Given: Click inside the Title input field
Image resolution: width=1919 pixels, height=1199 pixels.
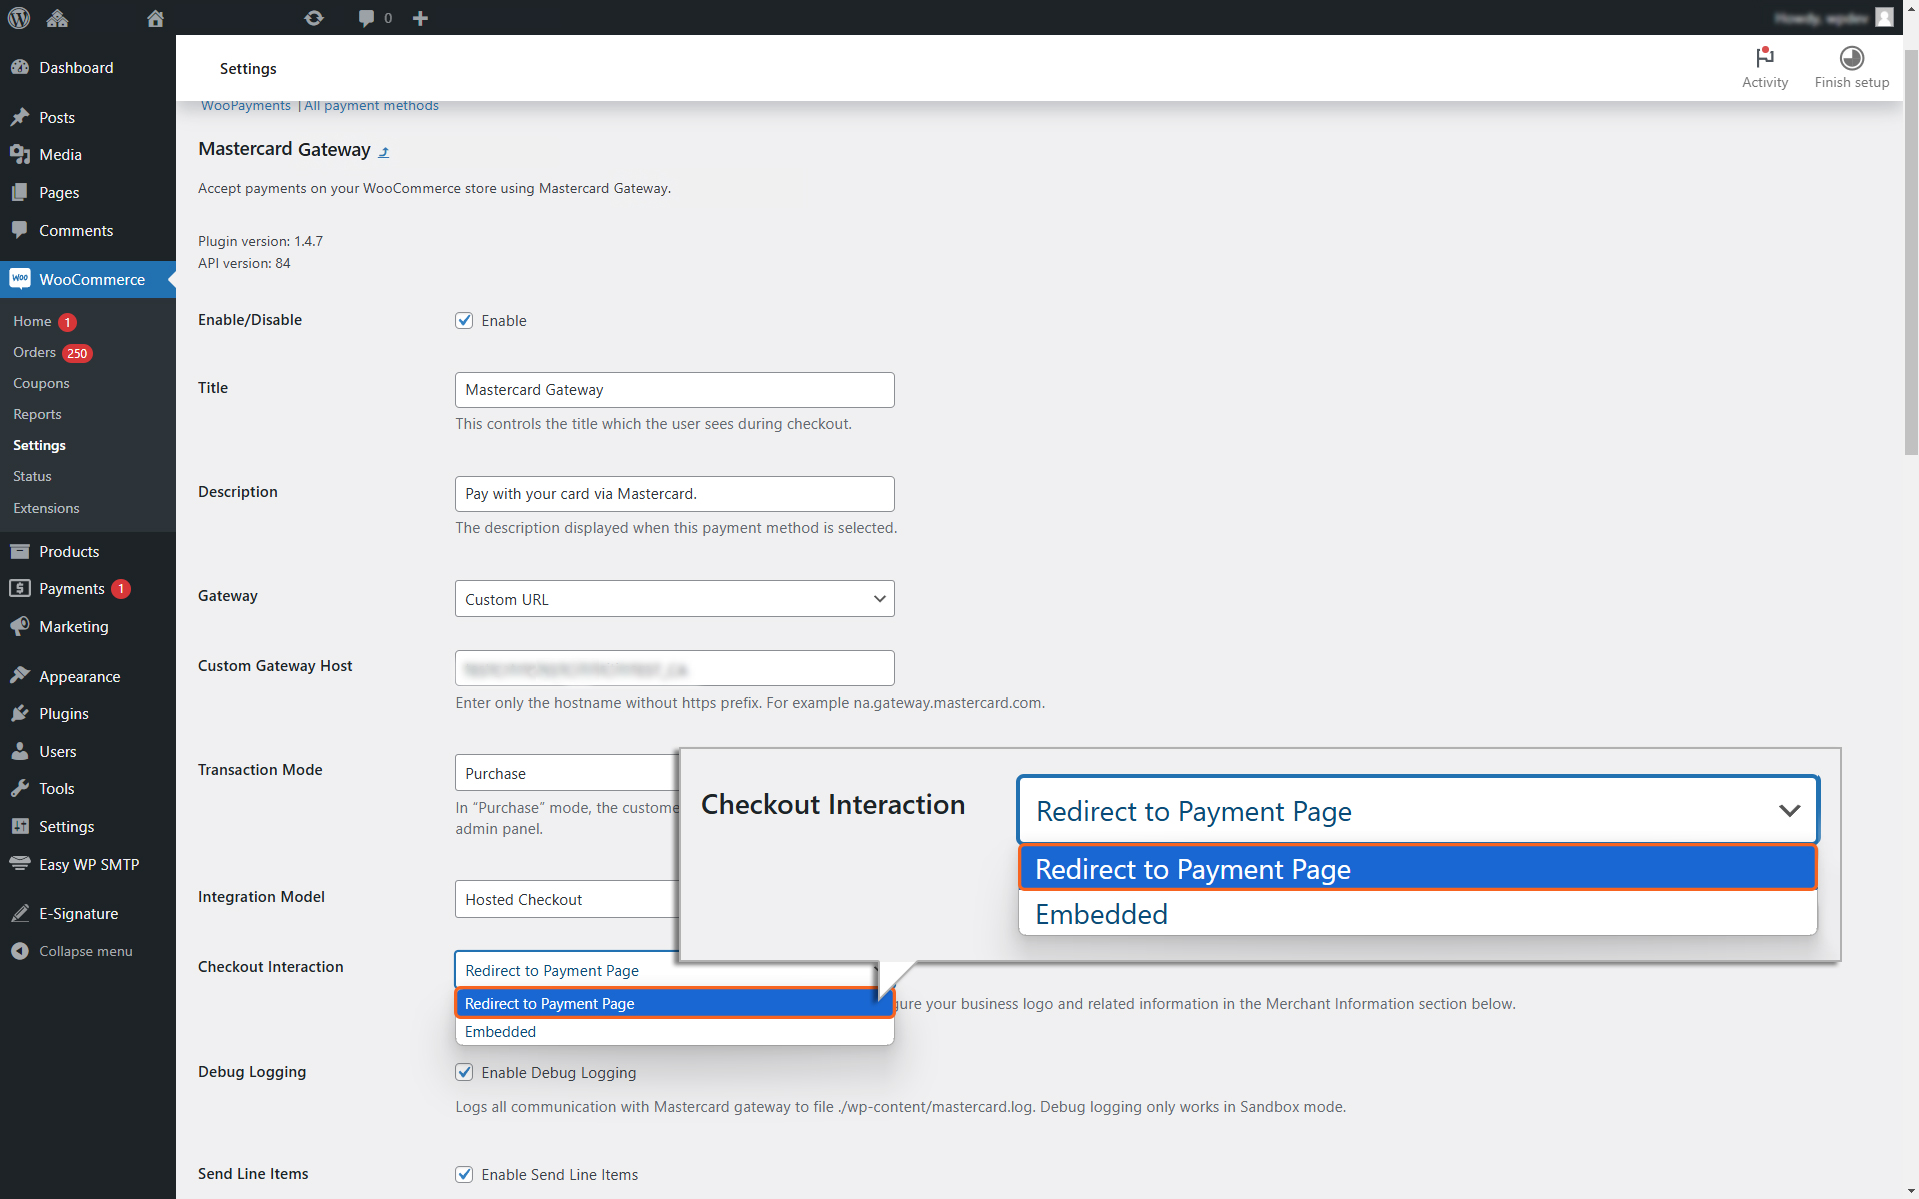Looking at the screenshot, I should pos(674,389).
